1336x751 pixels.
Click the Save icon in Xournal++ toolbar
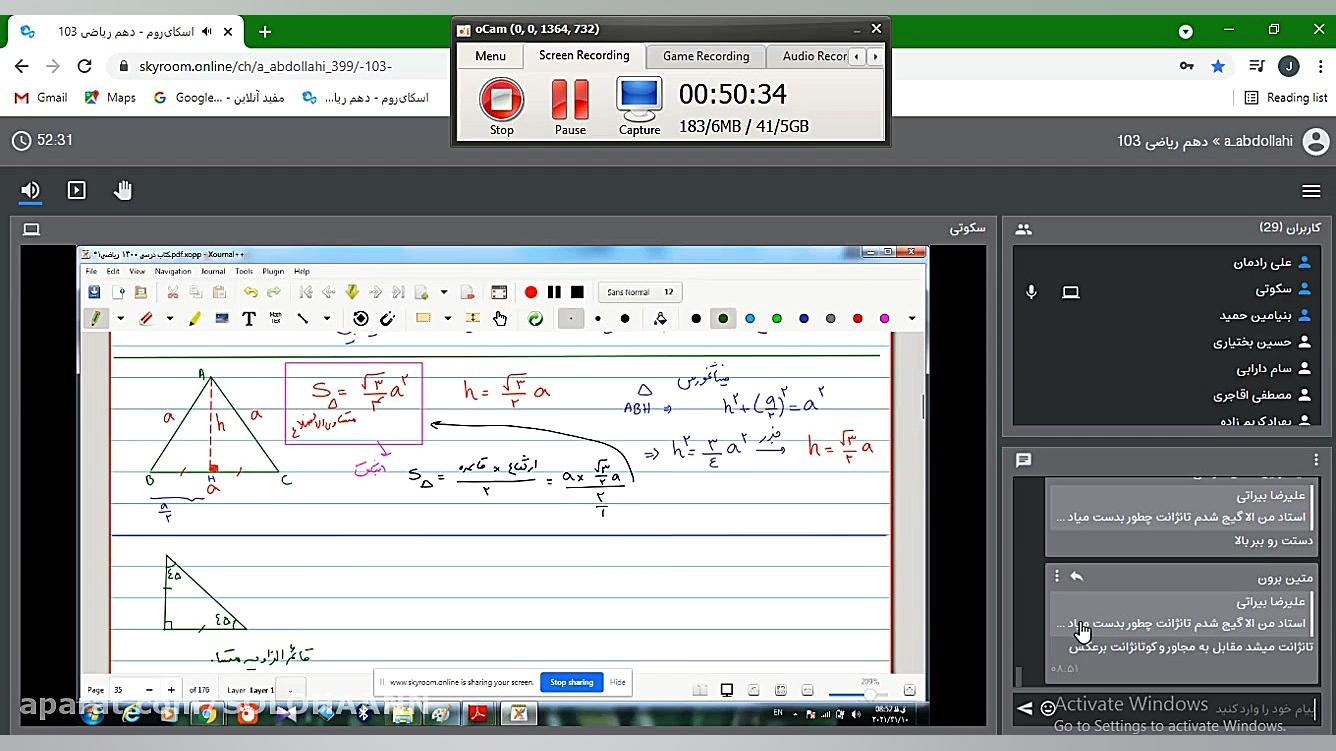[94, 292]
